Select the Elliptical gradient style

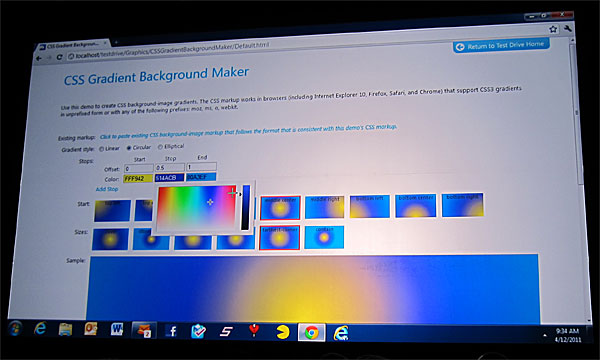pyautogui.click(x=171, y=147)
